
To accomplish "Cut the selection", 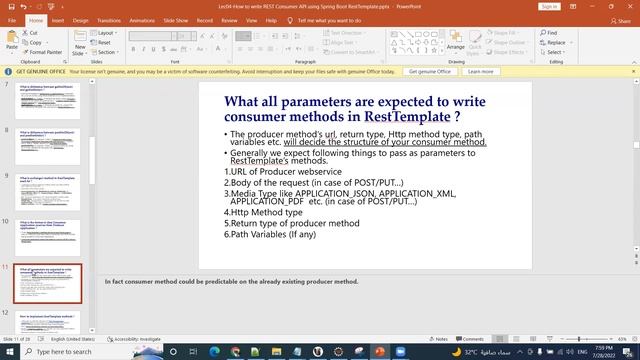I will point(30,33).
